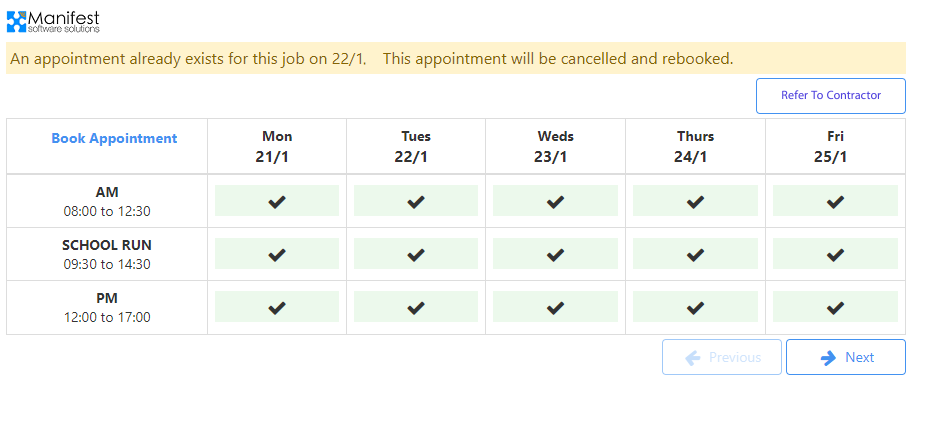Choose the Wednesday 23/1 School Run checkmark
The width and height of the screenshot is (927, 446).
[556, 254]
